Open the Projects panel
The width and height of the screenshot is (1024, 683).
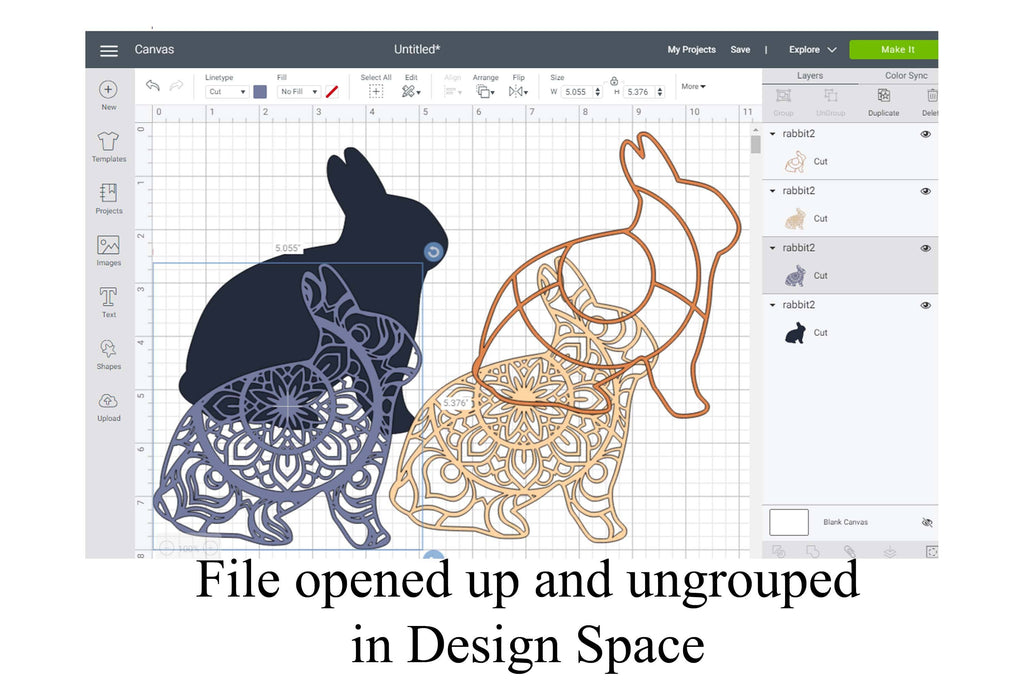tap(108, 193)
